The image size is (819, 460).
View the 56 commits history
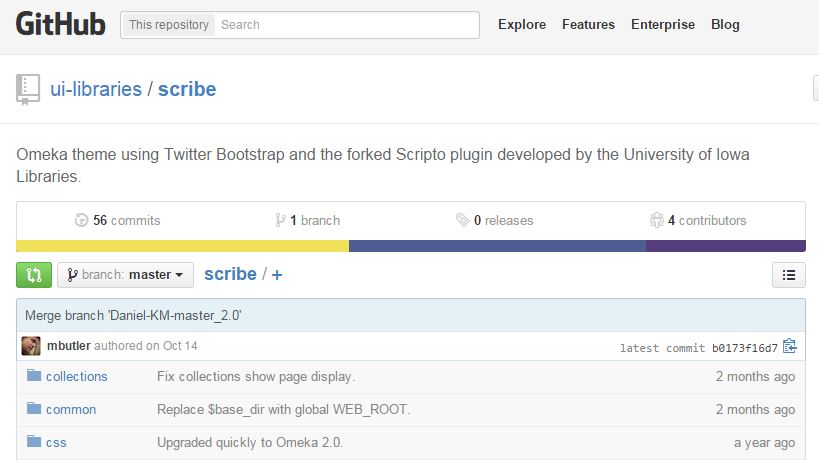(x=118, y=220)
